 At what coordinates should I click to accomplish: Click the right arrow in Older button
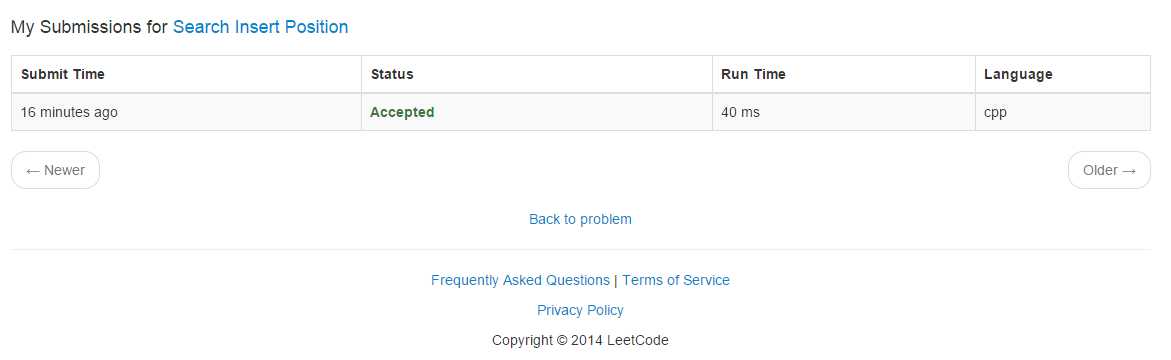coord(1129,171)
